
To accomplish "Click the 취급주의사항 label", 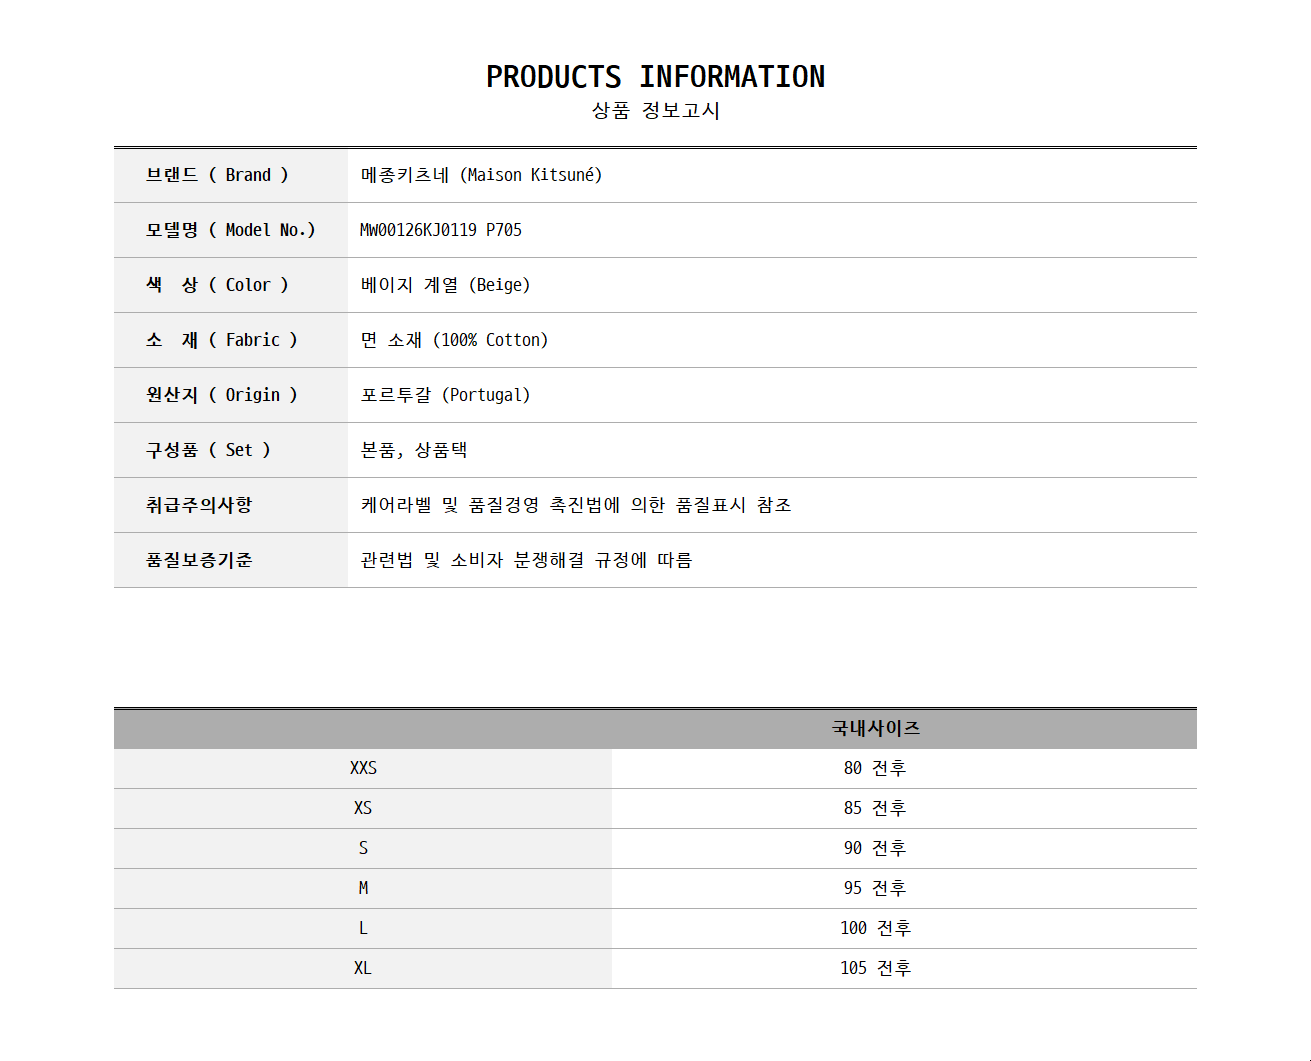I will pyautogui.click(x=199, y=505).
